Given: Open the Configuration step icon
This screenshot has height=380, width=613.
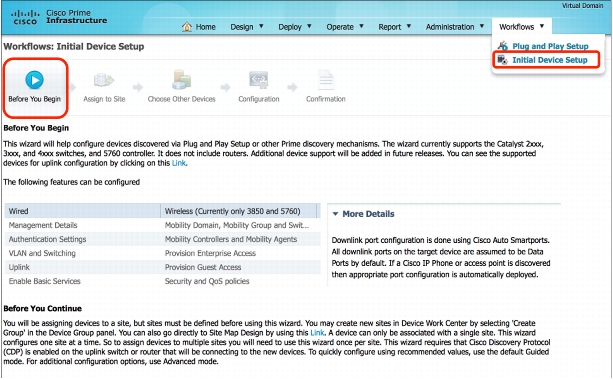Looking at the screenshot, I should point(259,80).
